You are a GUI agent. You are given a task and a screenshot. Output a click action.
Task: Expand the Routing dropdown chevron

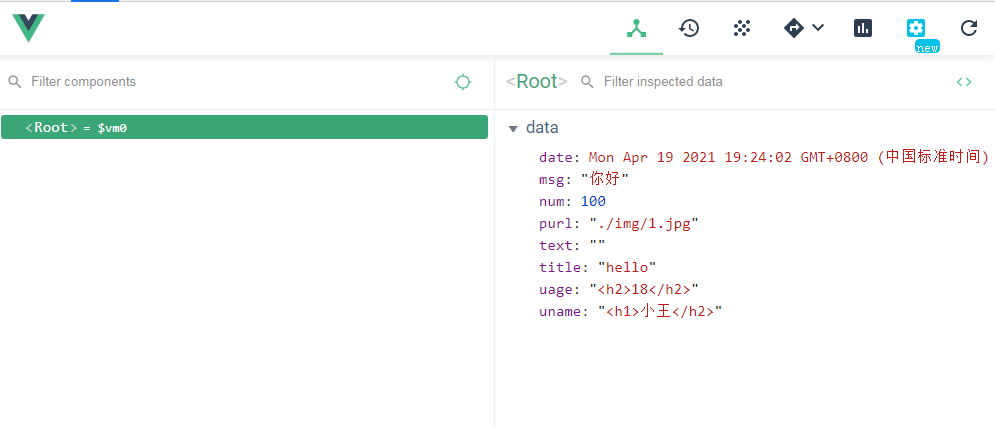[x=818, y=28]
